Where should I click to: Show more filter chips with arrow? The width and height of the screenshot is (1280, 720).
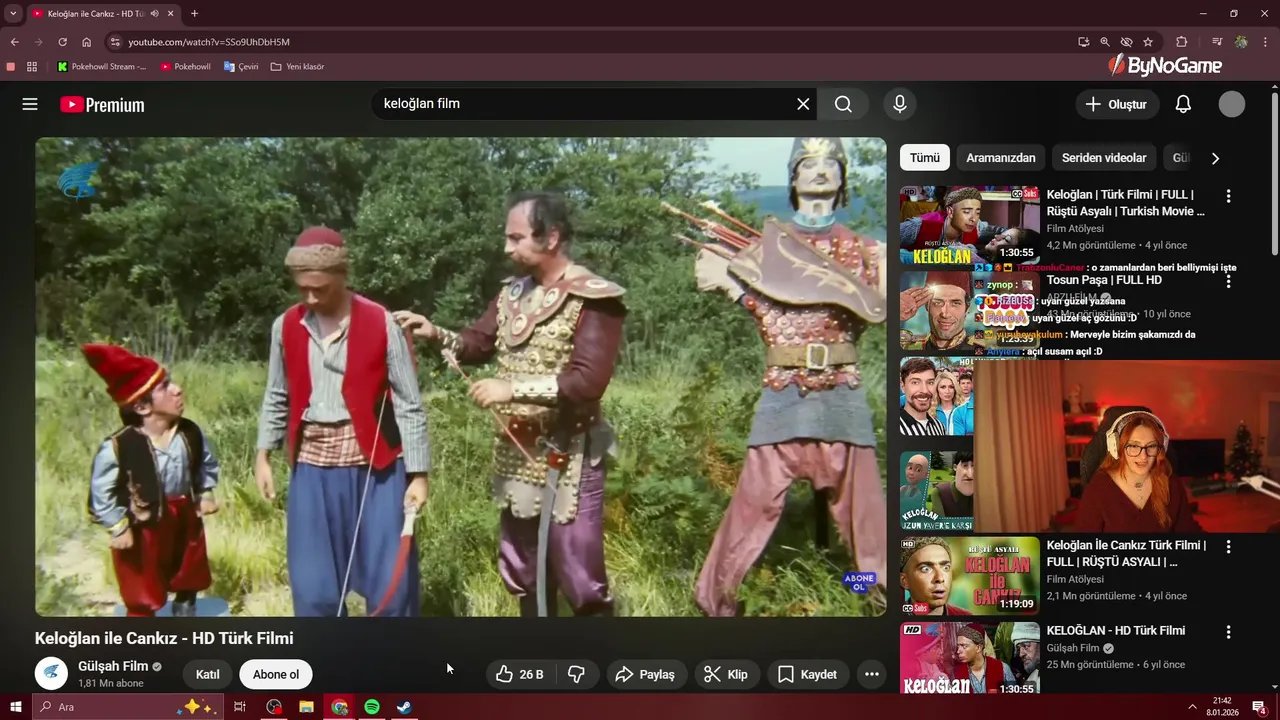pyautogui.click(x=1215, y=158)
